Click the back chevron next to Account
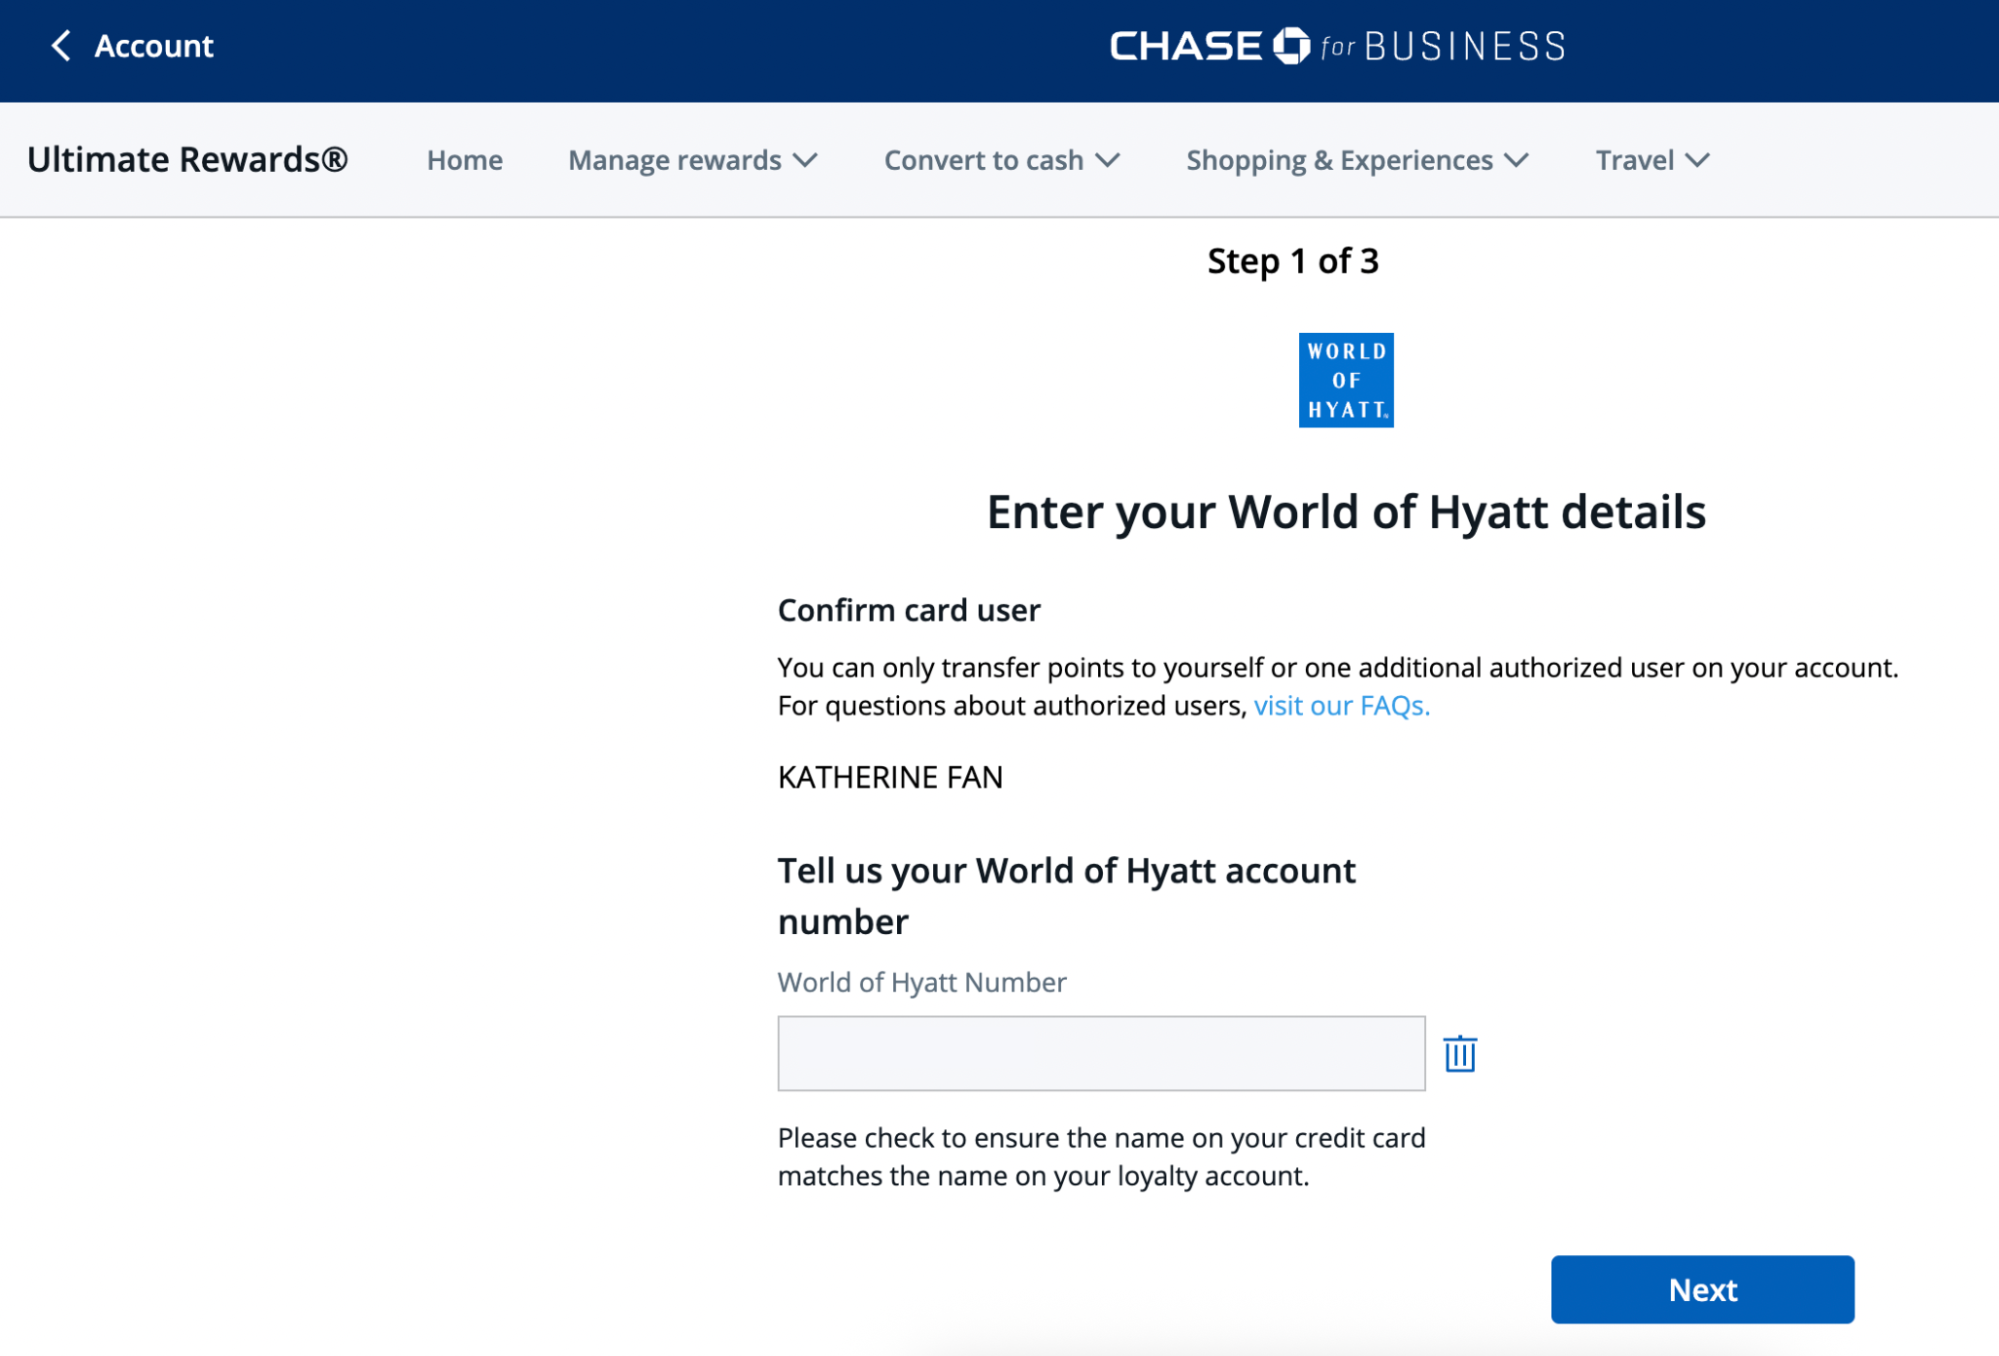 [x=61, y=46]
